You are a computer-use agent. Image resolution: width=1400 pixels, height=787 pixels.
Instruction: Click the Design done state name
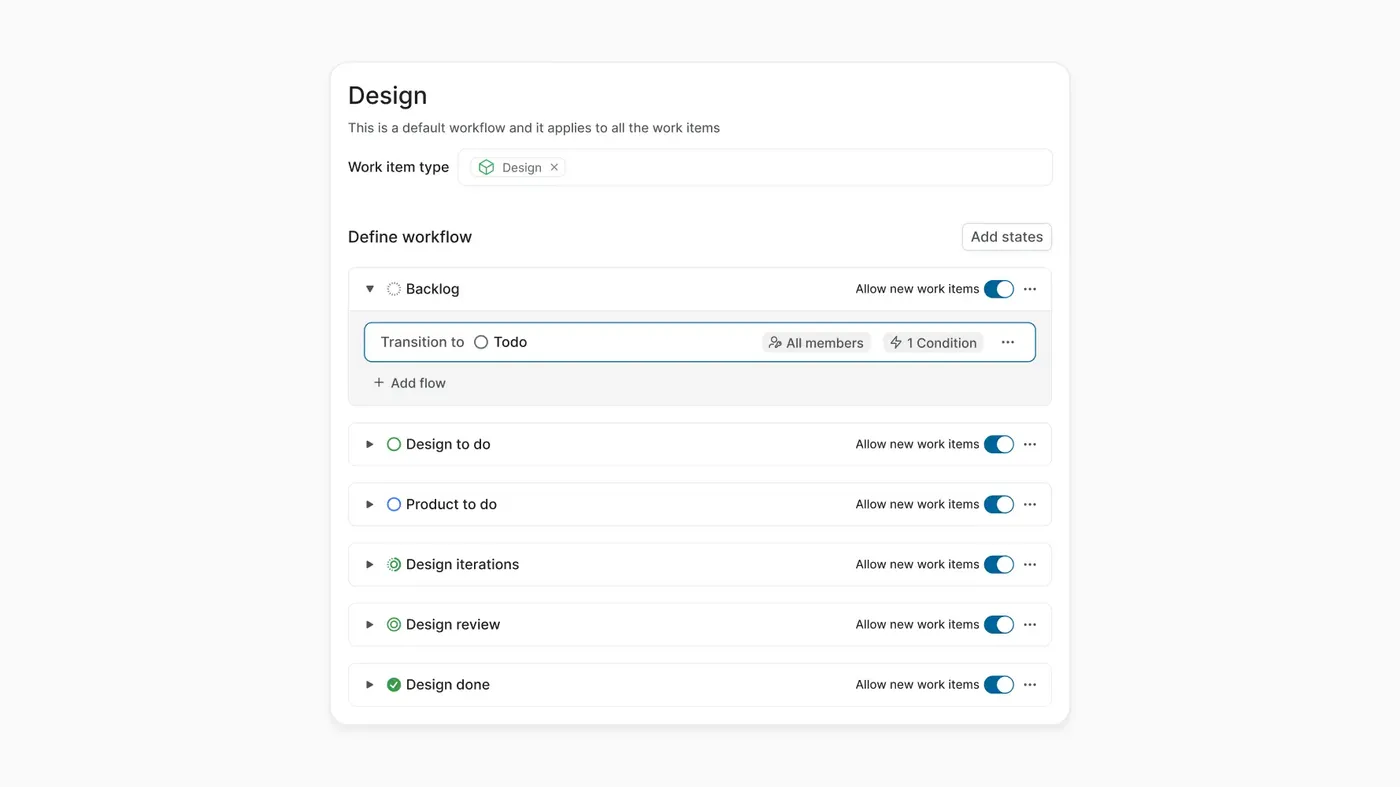(x=448, y=685)
